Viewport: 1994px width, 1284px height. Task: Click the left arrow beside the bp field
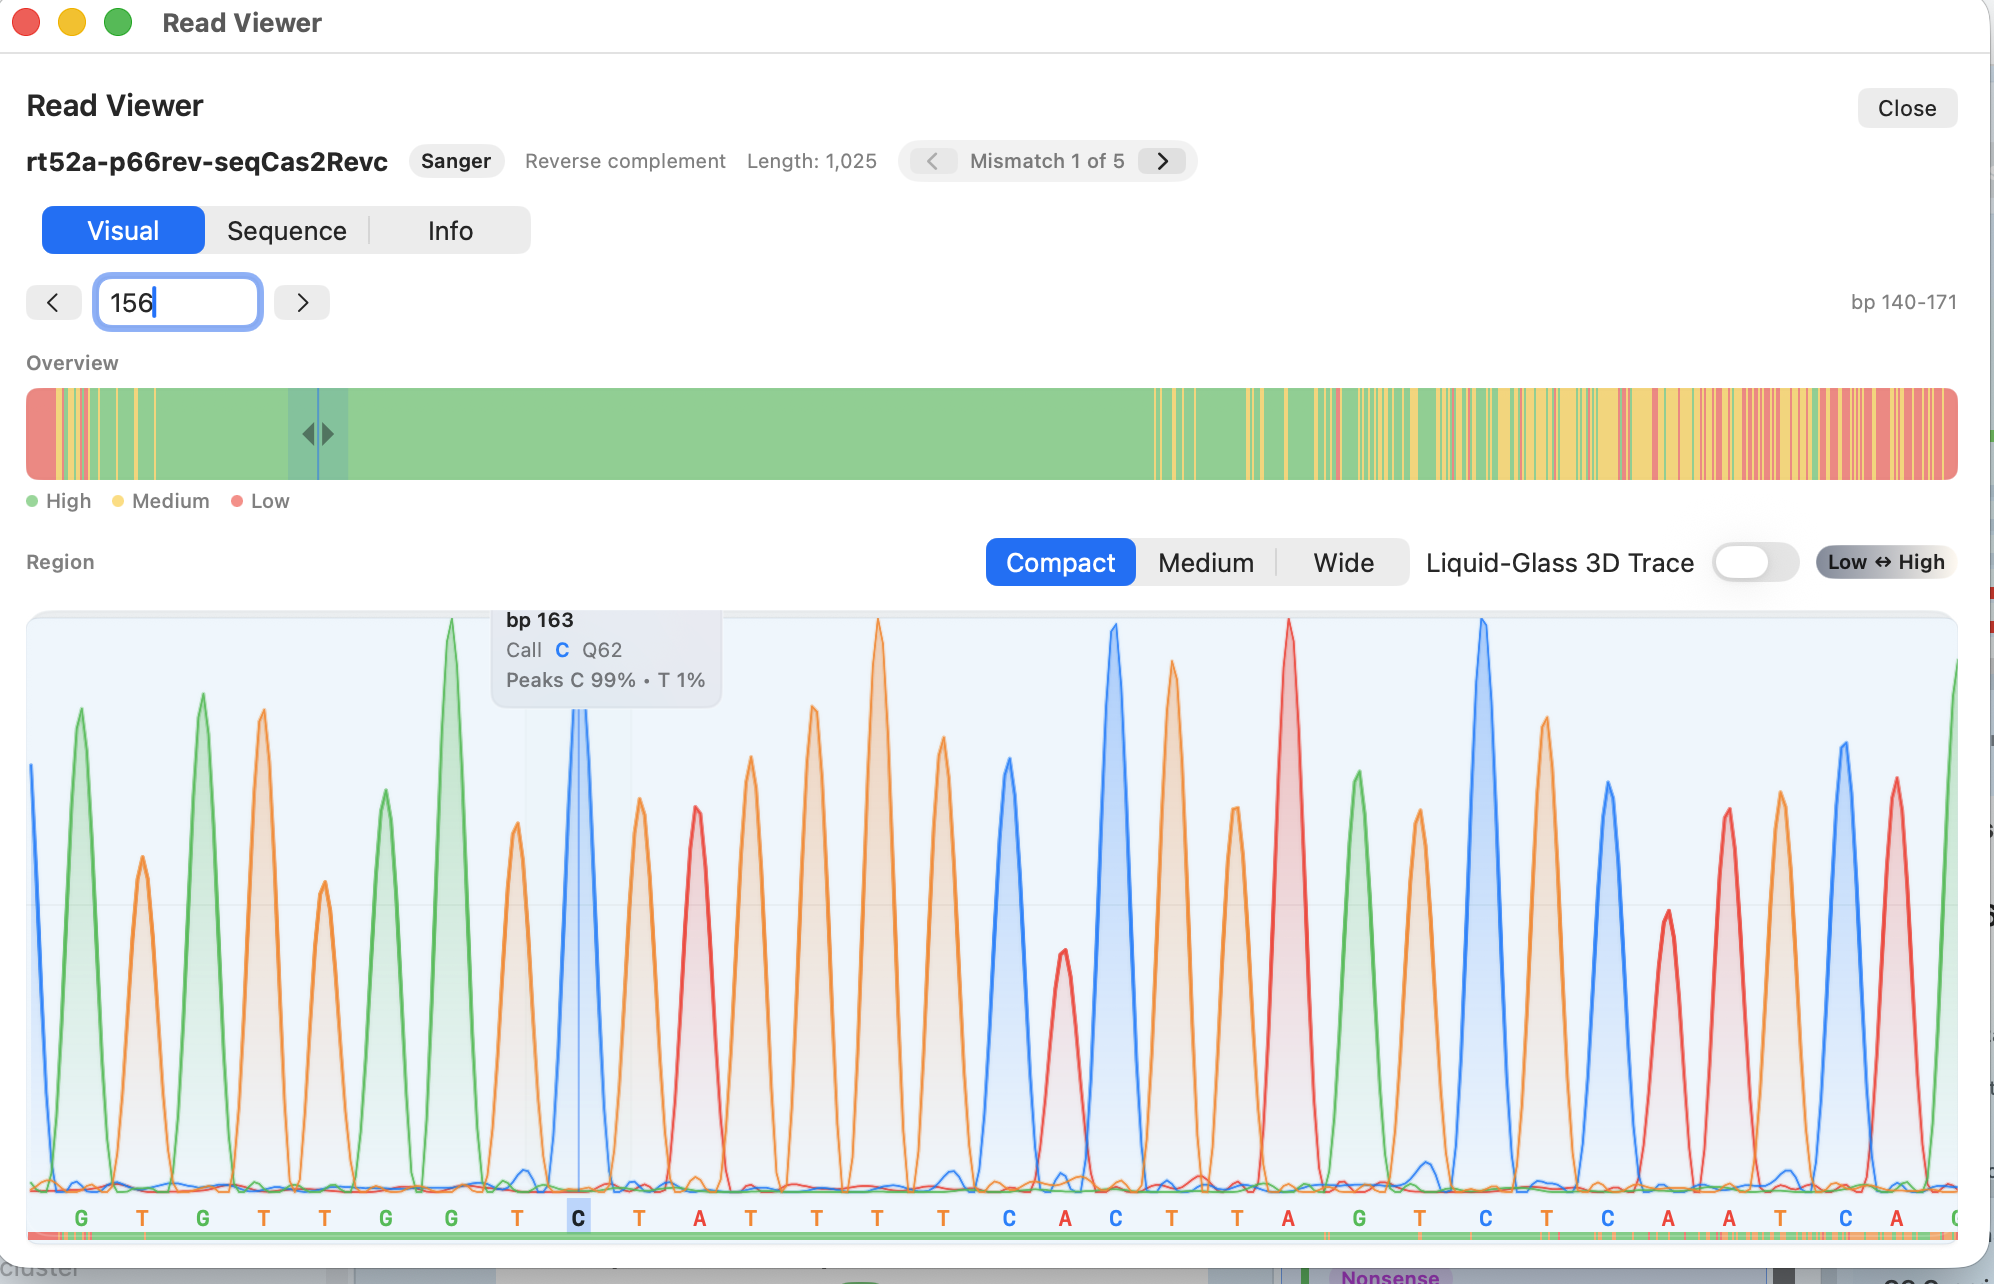54,302
